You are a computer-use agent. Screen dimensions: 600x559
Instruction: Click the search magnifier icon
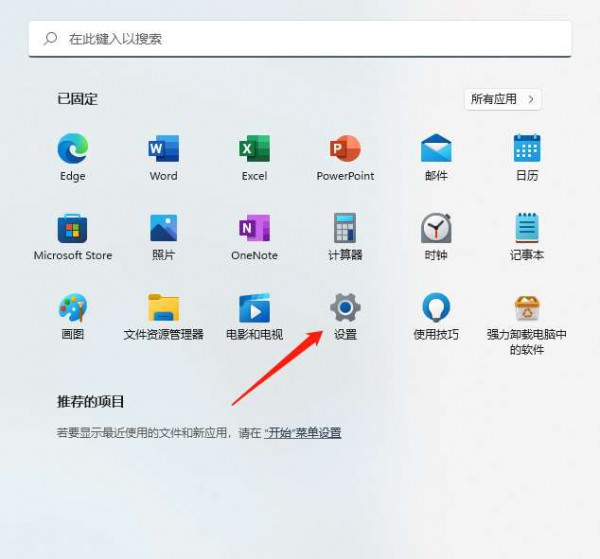(50, 38)
